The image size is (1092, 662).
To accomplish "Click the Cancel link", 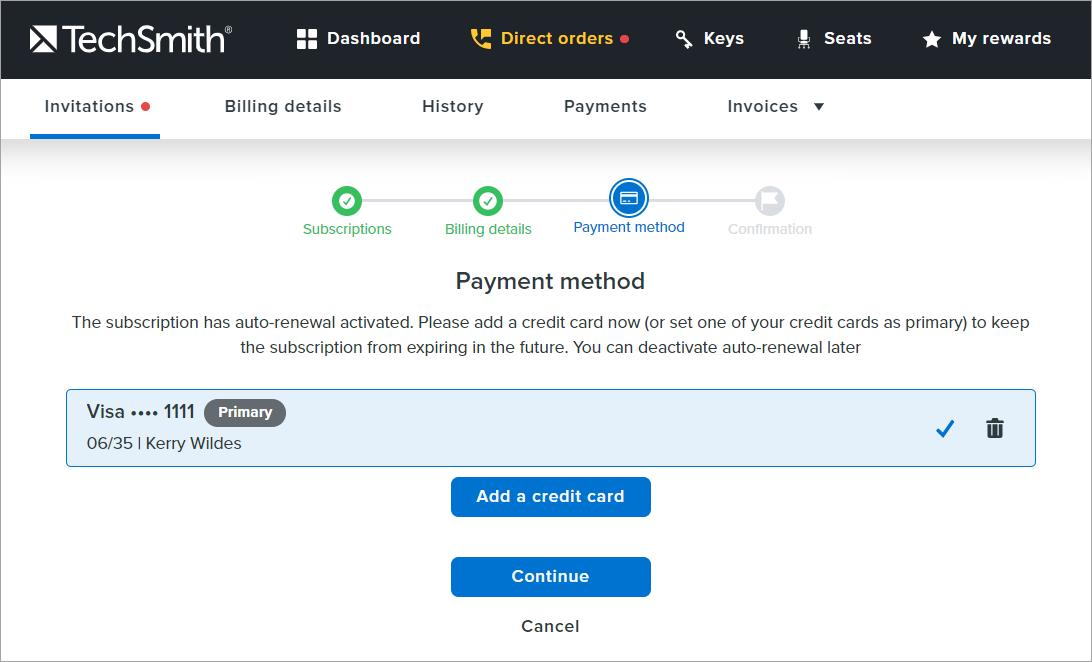I will coord(550,626).
